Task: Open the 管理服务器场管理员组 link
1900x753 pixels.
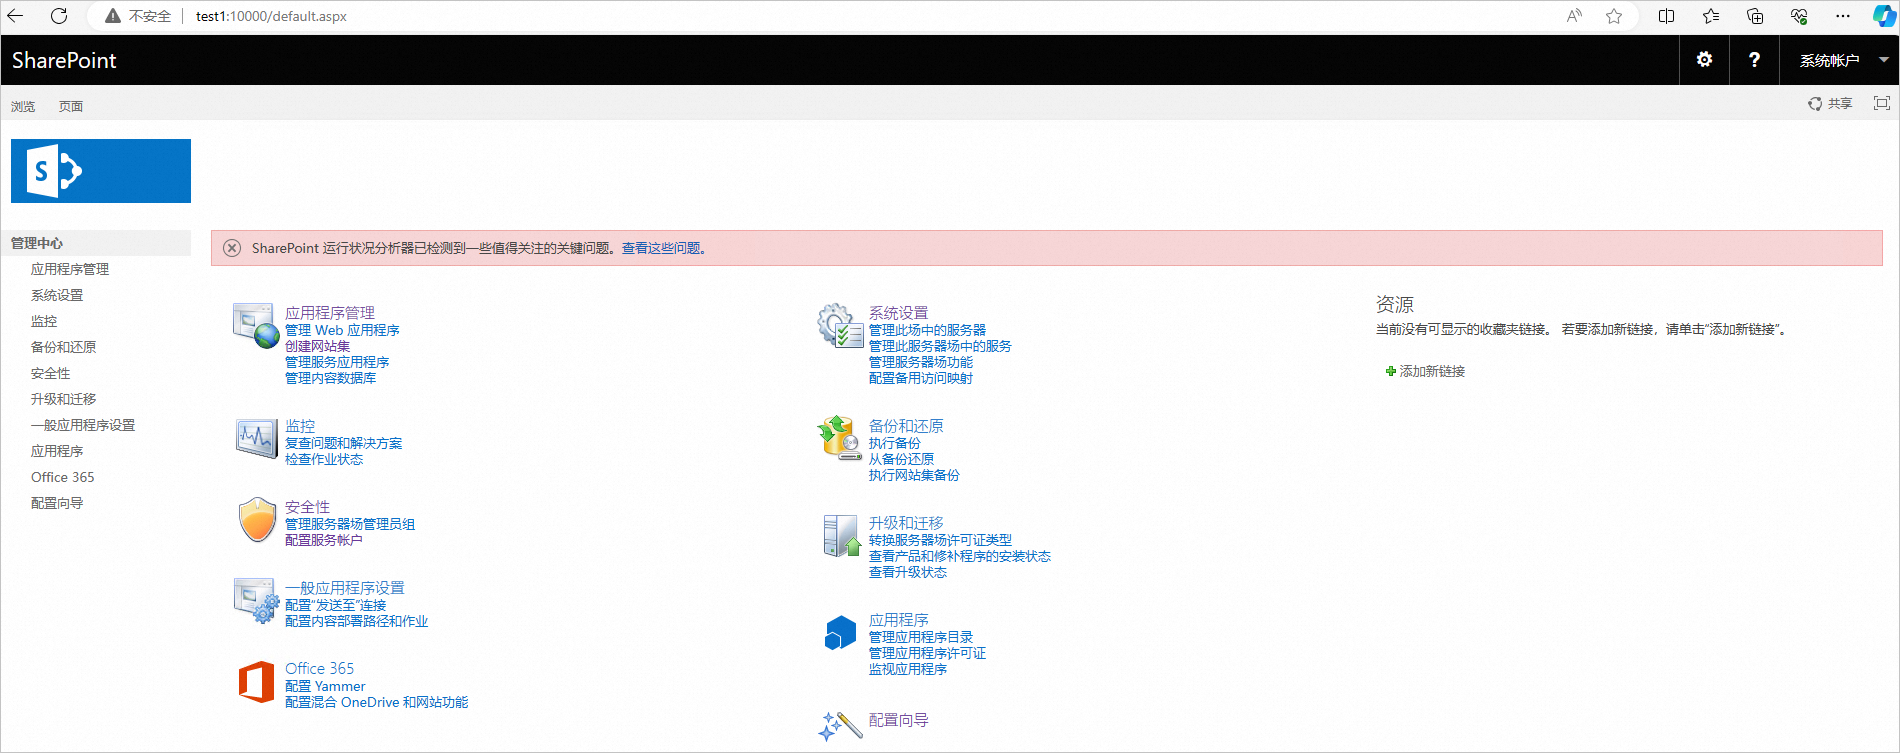Action: pyautogui.click(x=350, y=524)
